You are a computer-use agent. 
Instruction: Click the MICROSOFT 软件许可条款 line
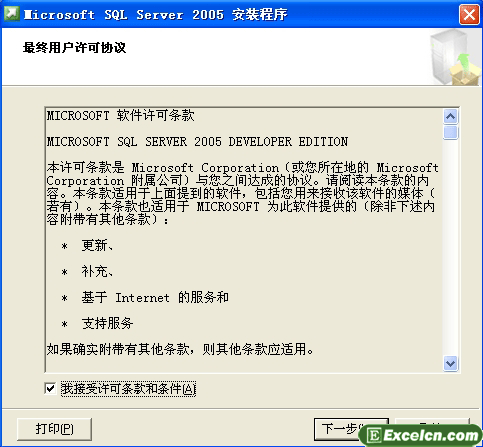coord(120,116)
